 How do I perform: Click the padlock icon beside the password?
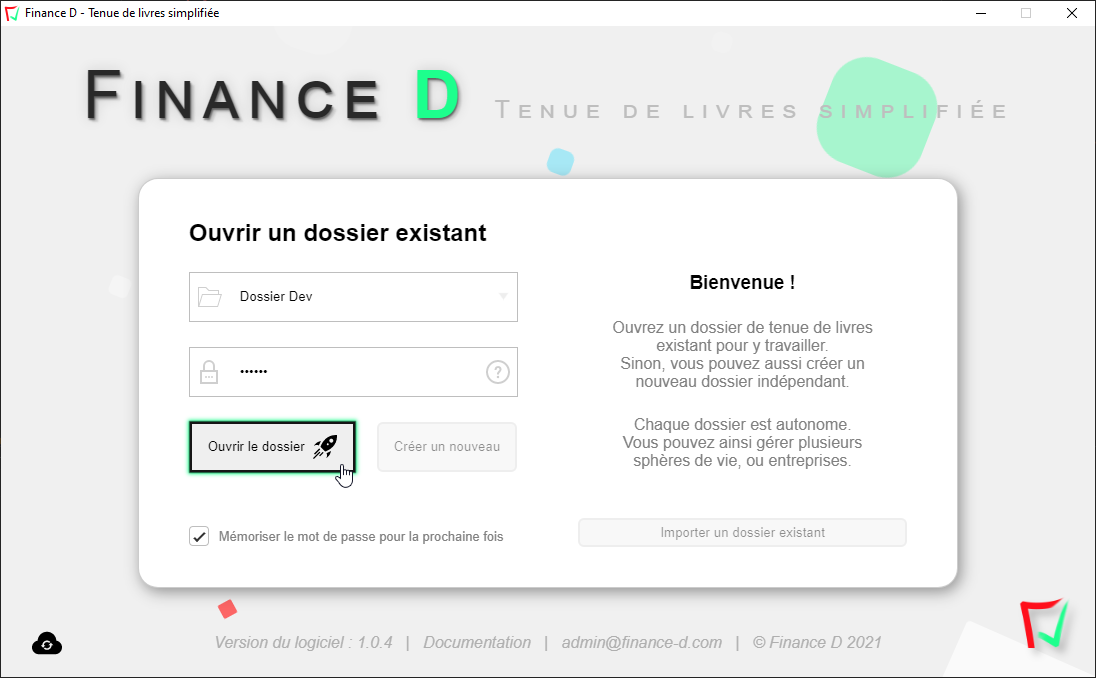tap(209, 371)
